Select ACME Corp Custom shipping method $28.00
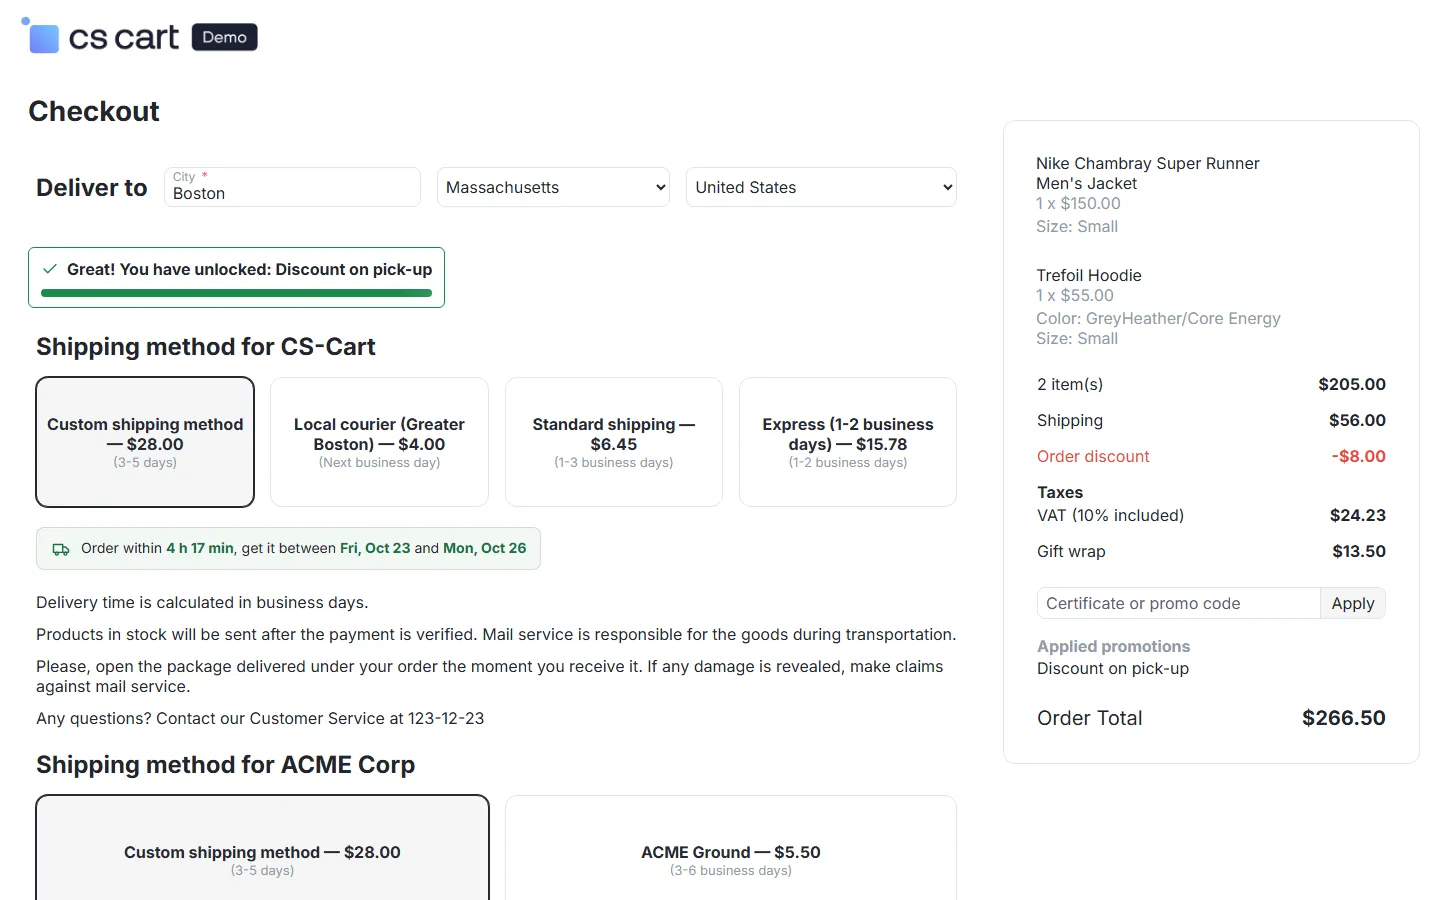Screen dimensions: 1440x900 click(262, 849)
